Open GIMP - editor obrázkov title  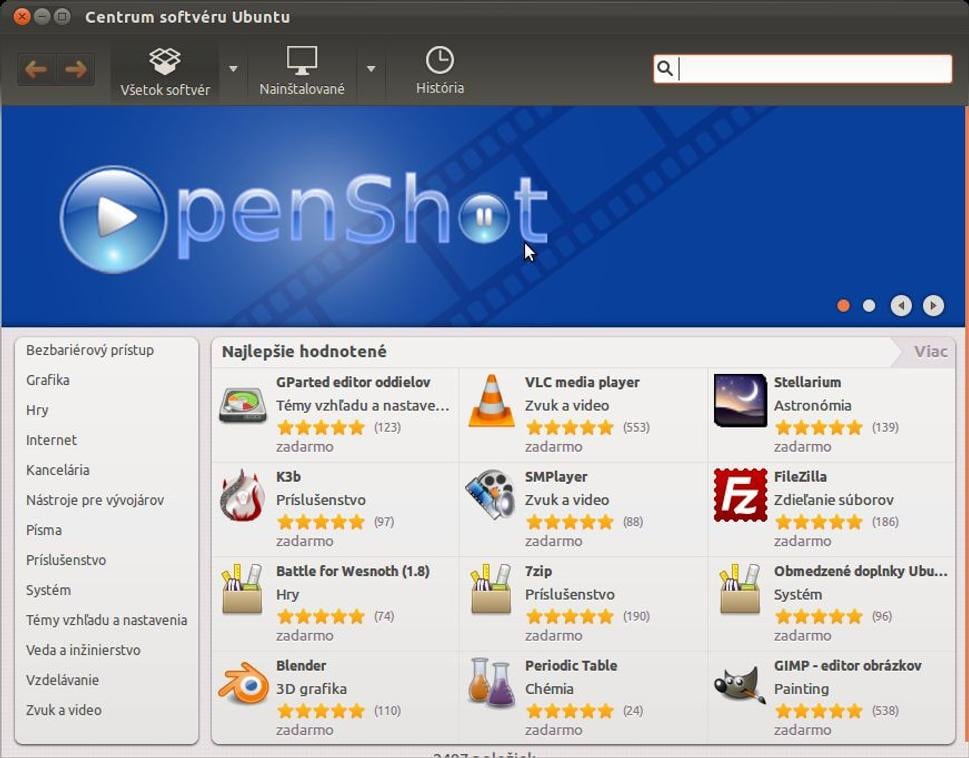(x=847, y=666)
